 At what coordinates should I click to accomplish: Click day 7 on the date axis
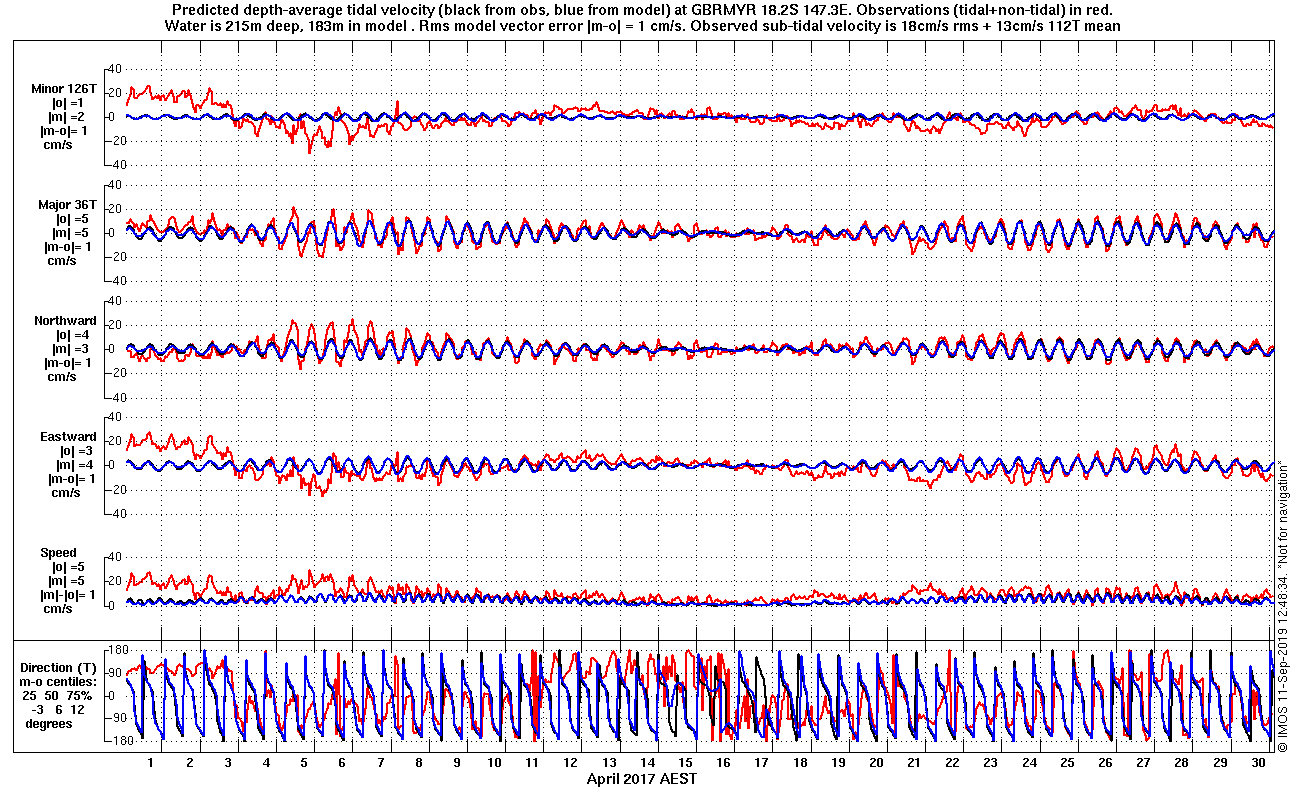coord(380,763)
